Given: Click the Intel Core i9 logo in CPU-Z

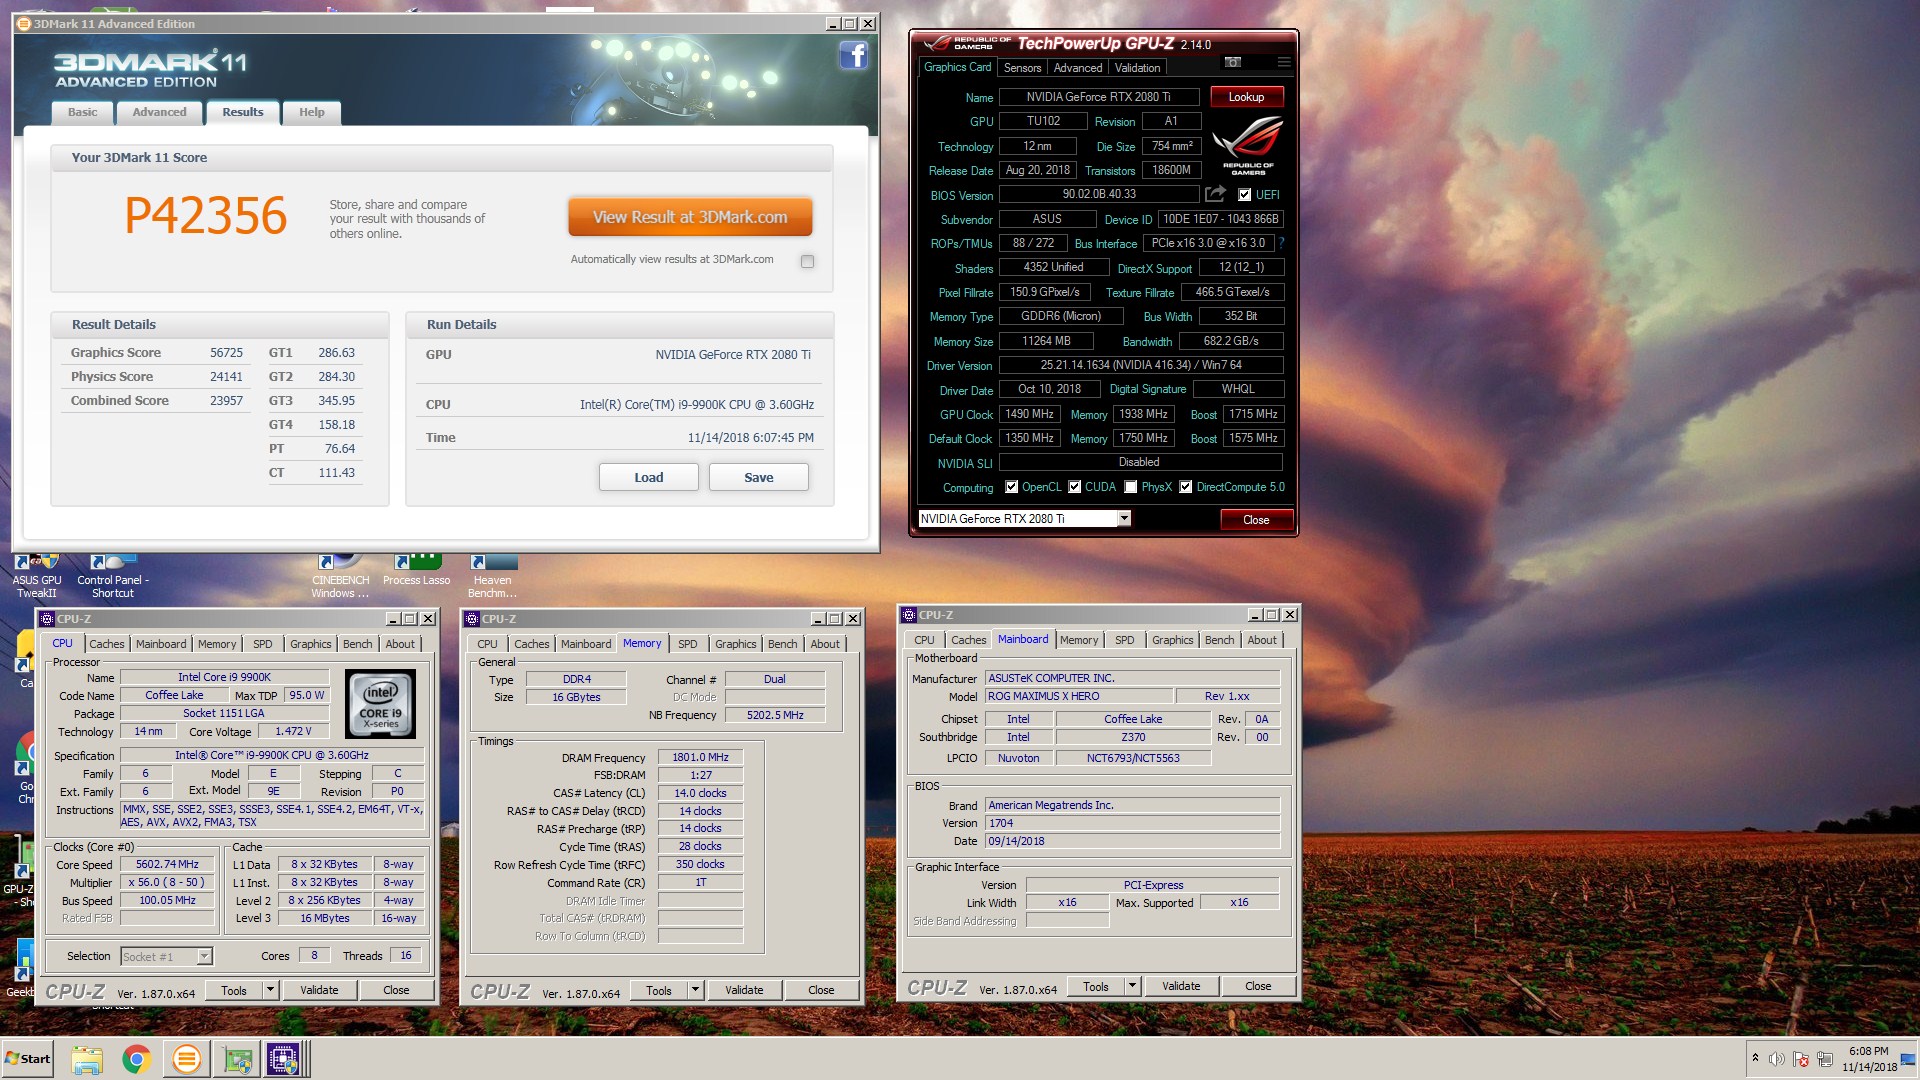Looking at the screenshot, I should point(380,703).
